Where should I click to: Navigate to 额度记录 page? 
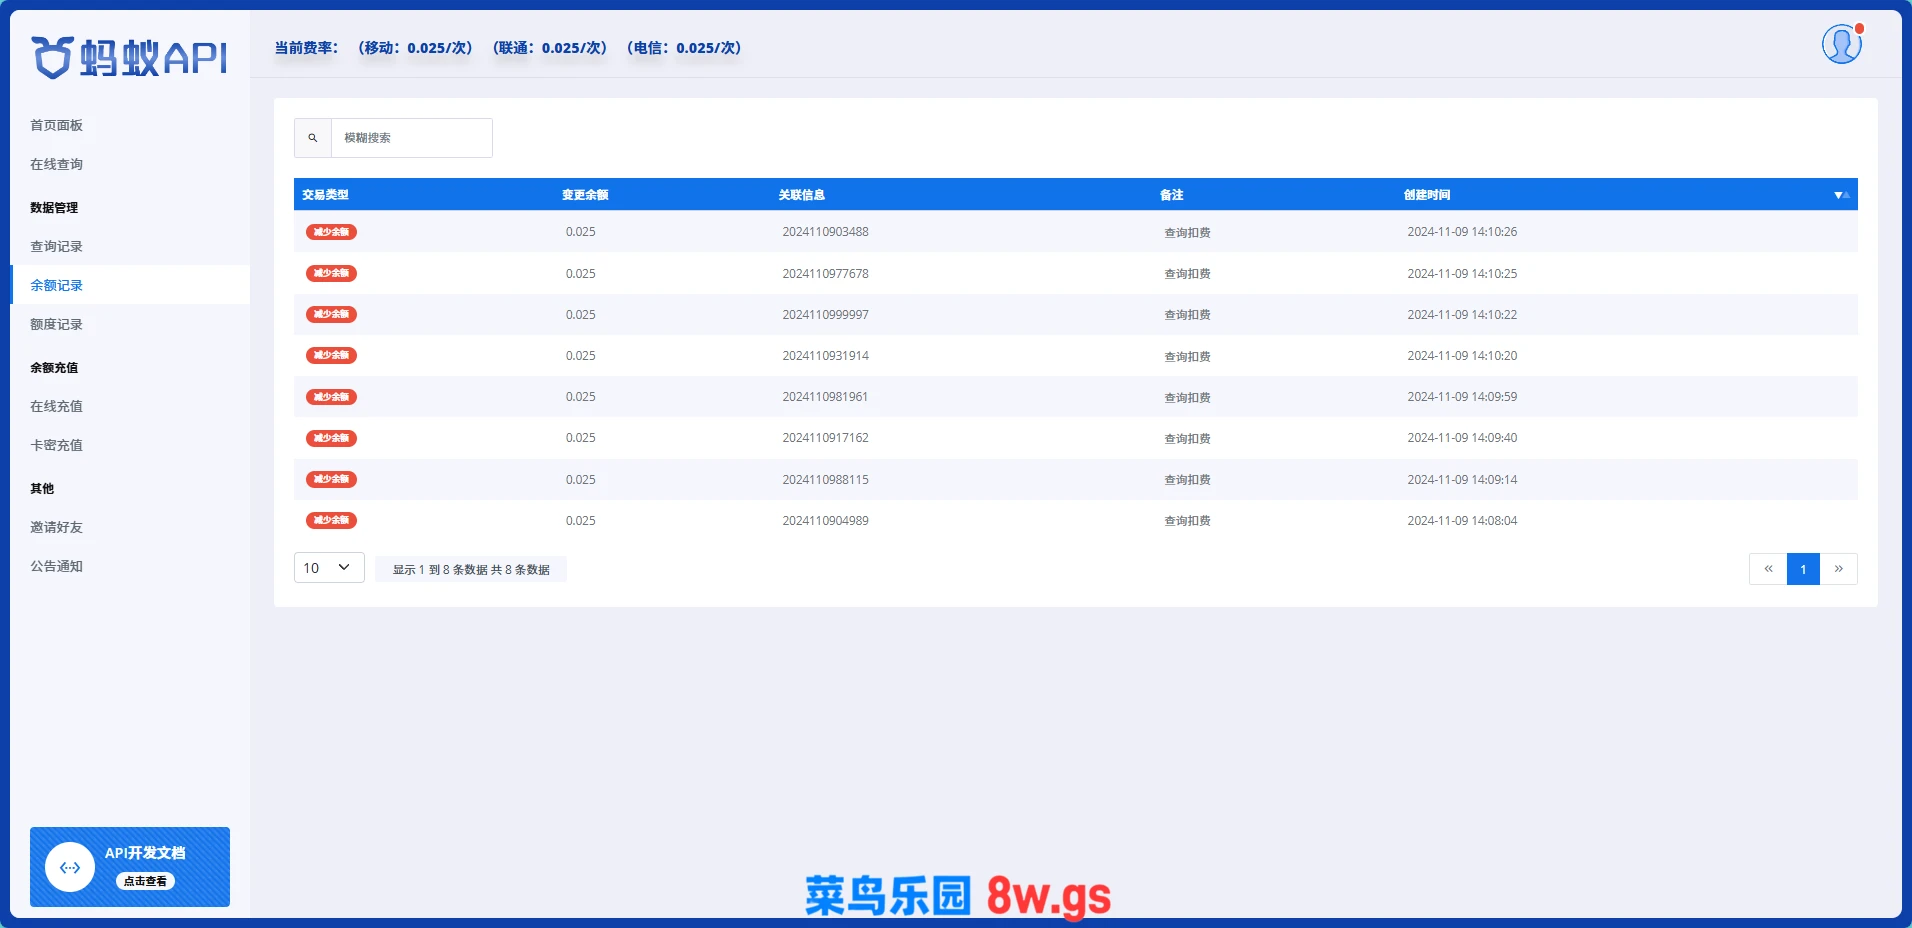pyautogui.click(x=57, y=324)
